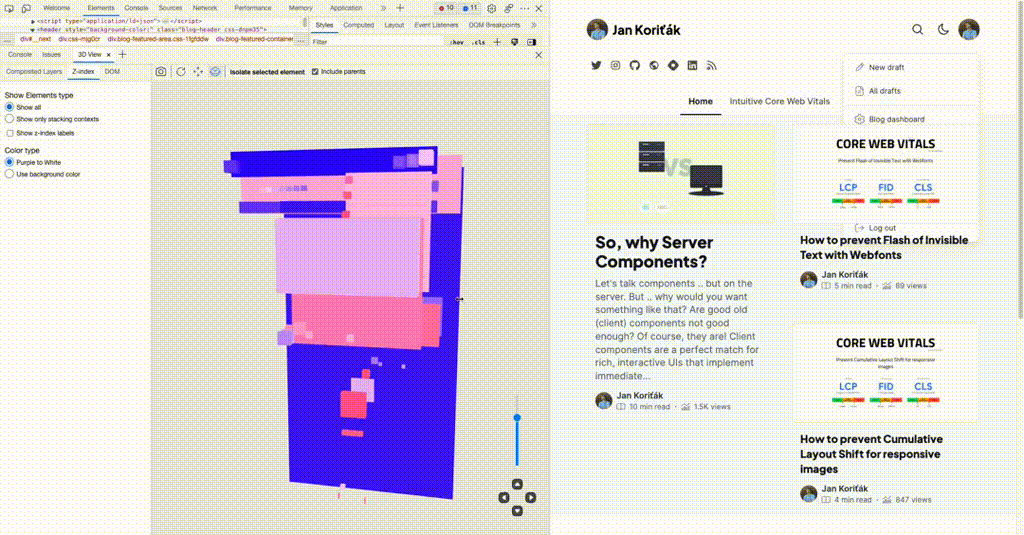Pan 3D view up with arrow control

pos(517,484)
